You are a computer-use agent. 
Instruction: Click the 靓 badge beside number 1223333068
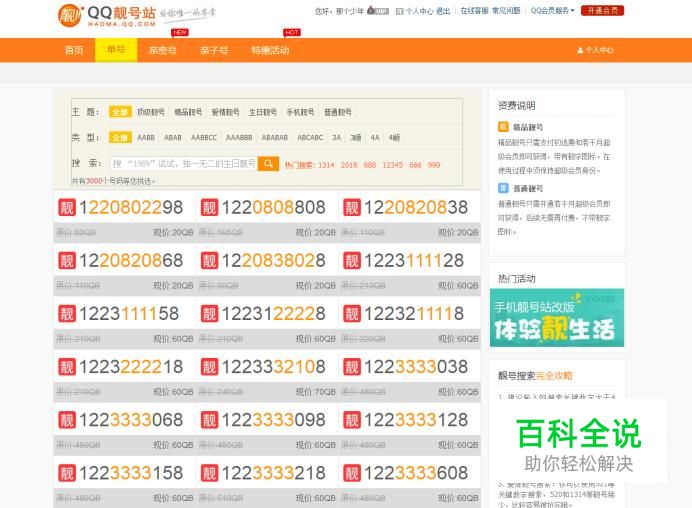(67, 420)
